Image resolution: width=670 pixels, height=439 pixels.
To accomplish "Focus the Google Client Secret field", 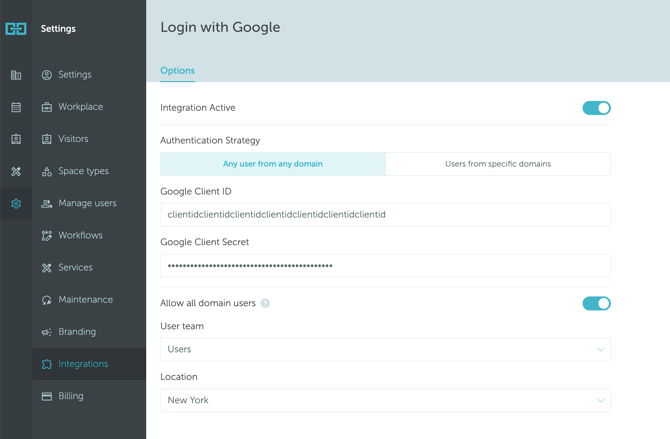I will coord(385,266).
